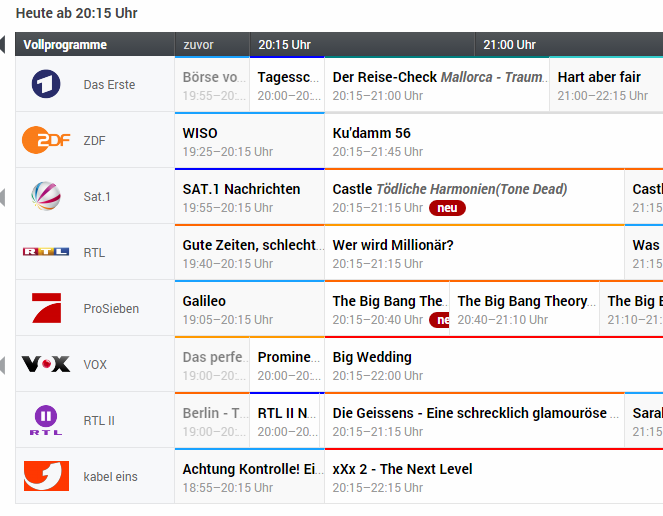Select the Vollprogramme header tab
This screenshot has width=663, height=516.
point(95,44)
